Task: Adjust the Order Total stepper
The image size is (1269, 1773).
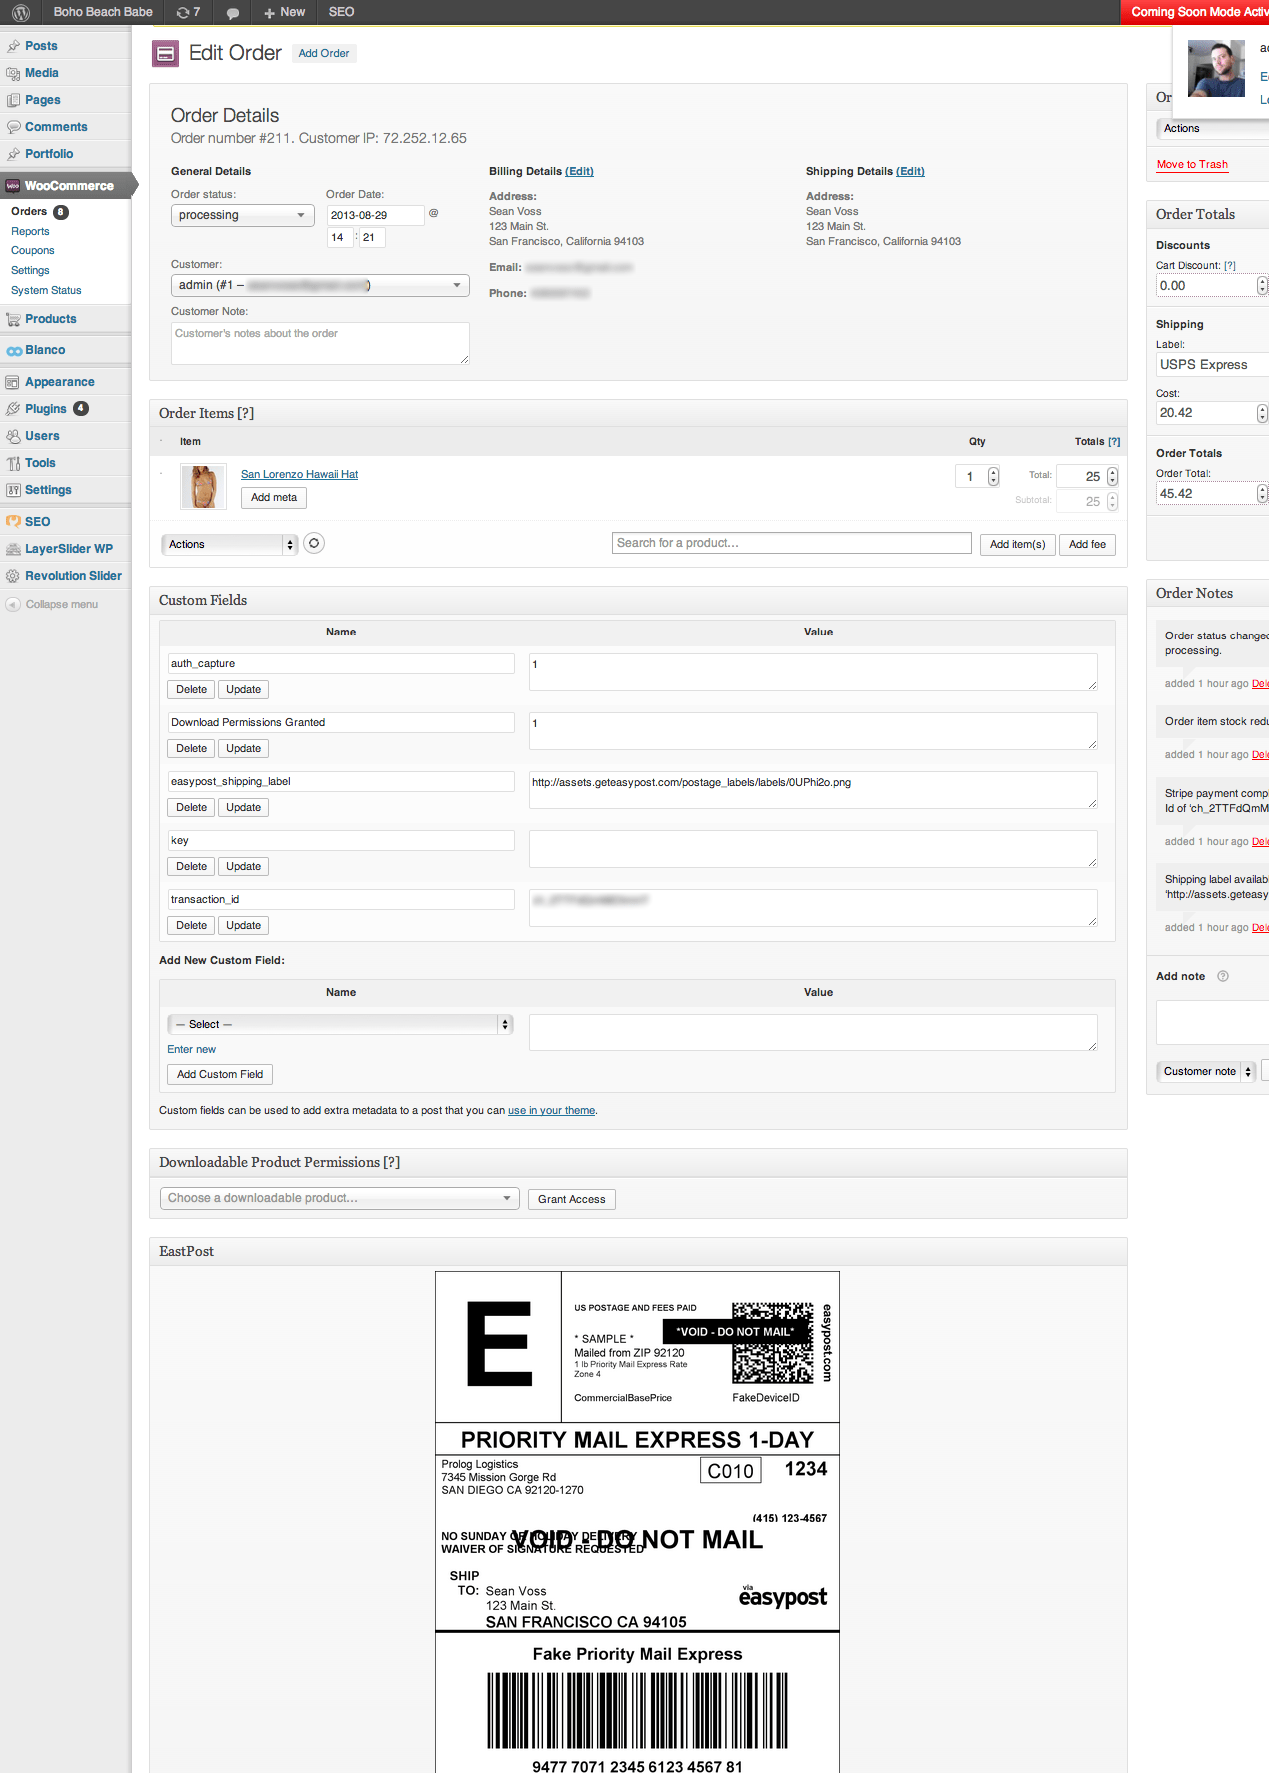Action: tap(1262, 493)
